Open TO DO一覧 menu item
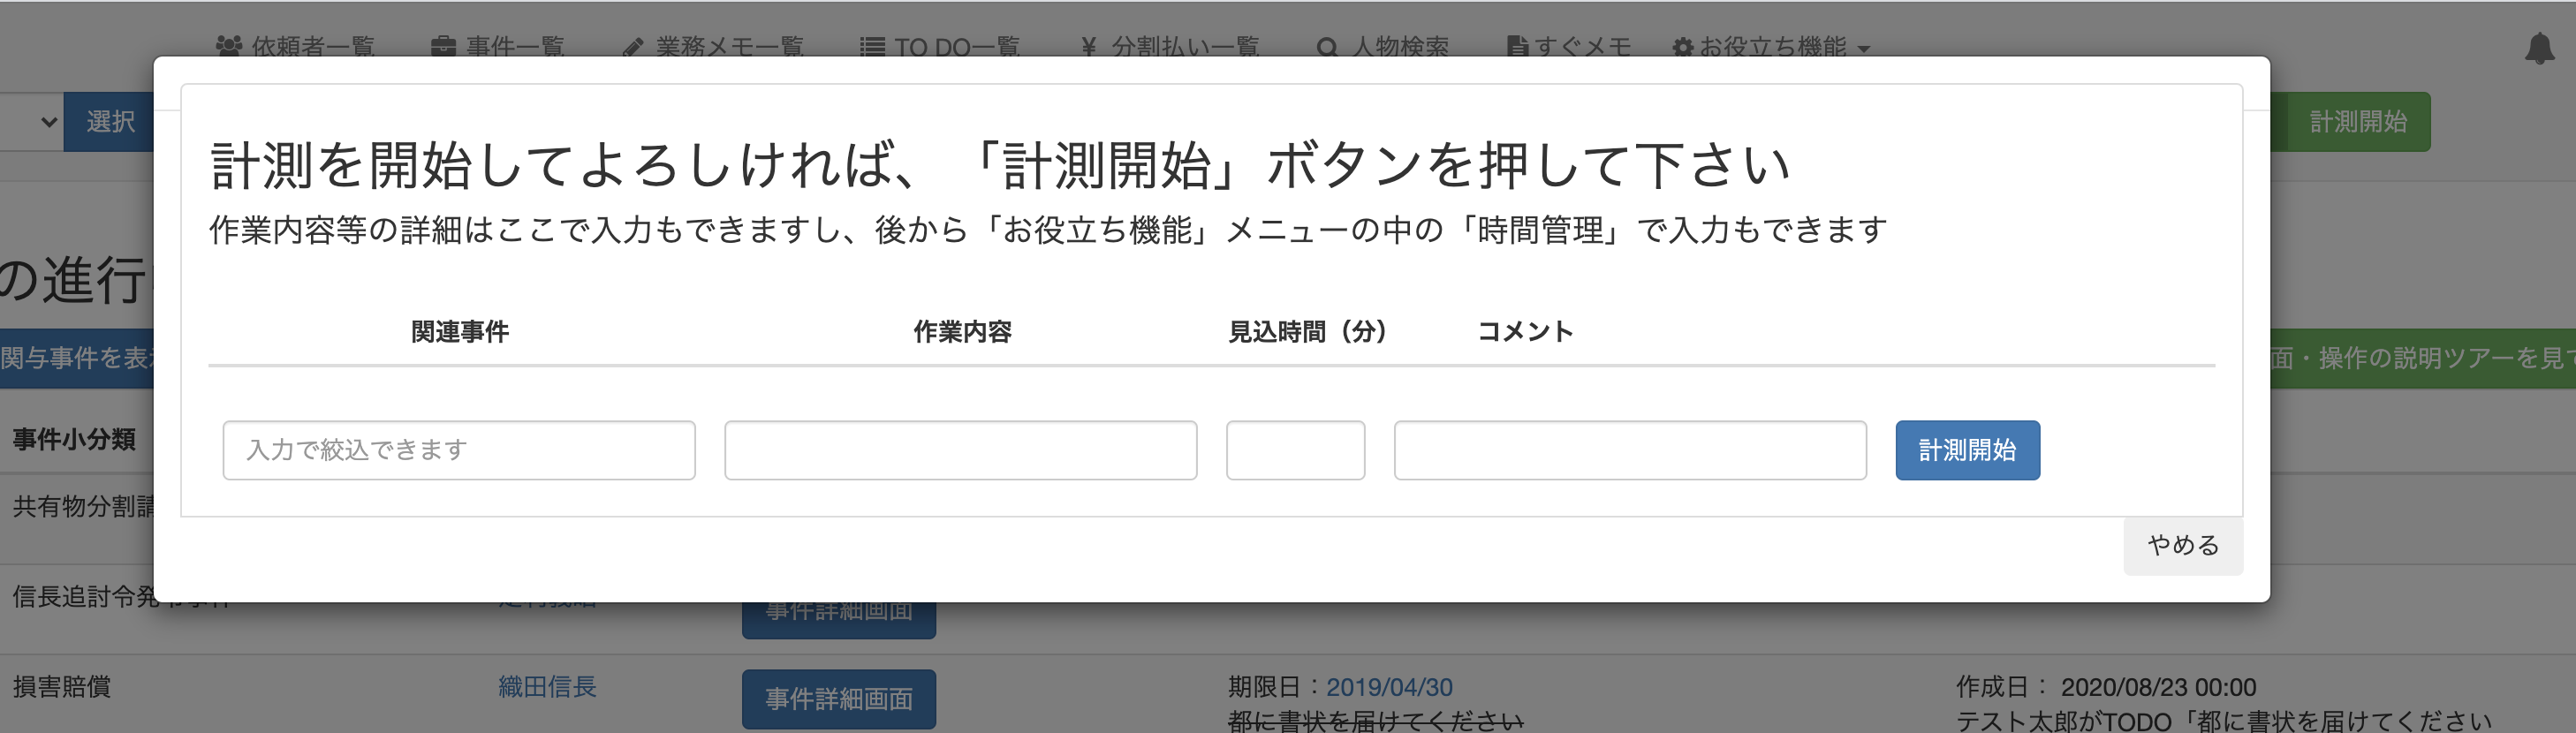This screenshot has width=2576, height=733. pyautogui.click(x=940, y=46)
